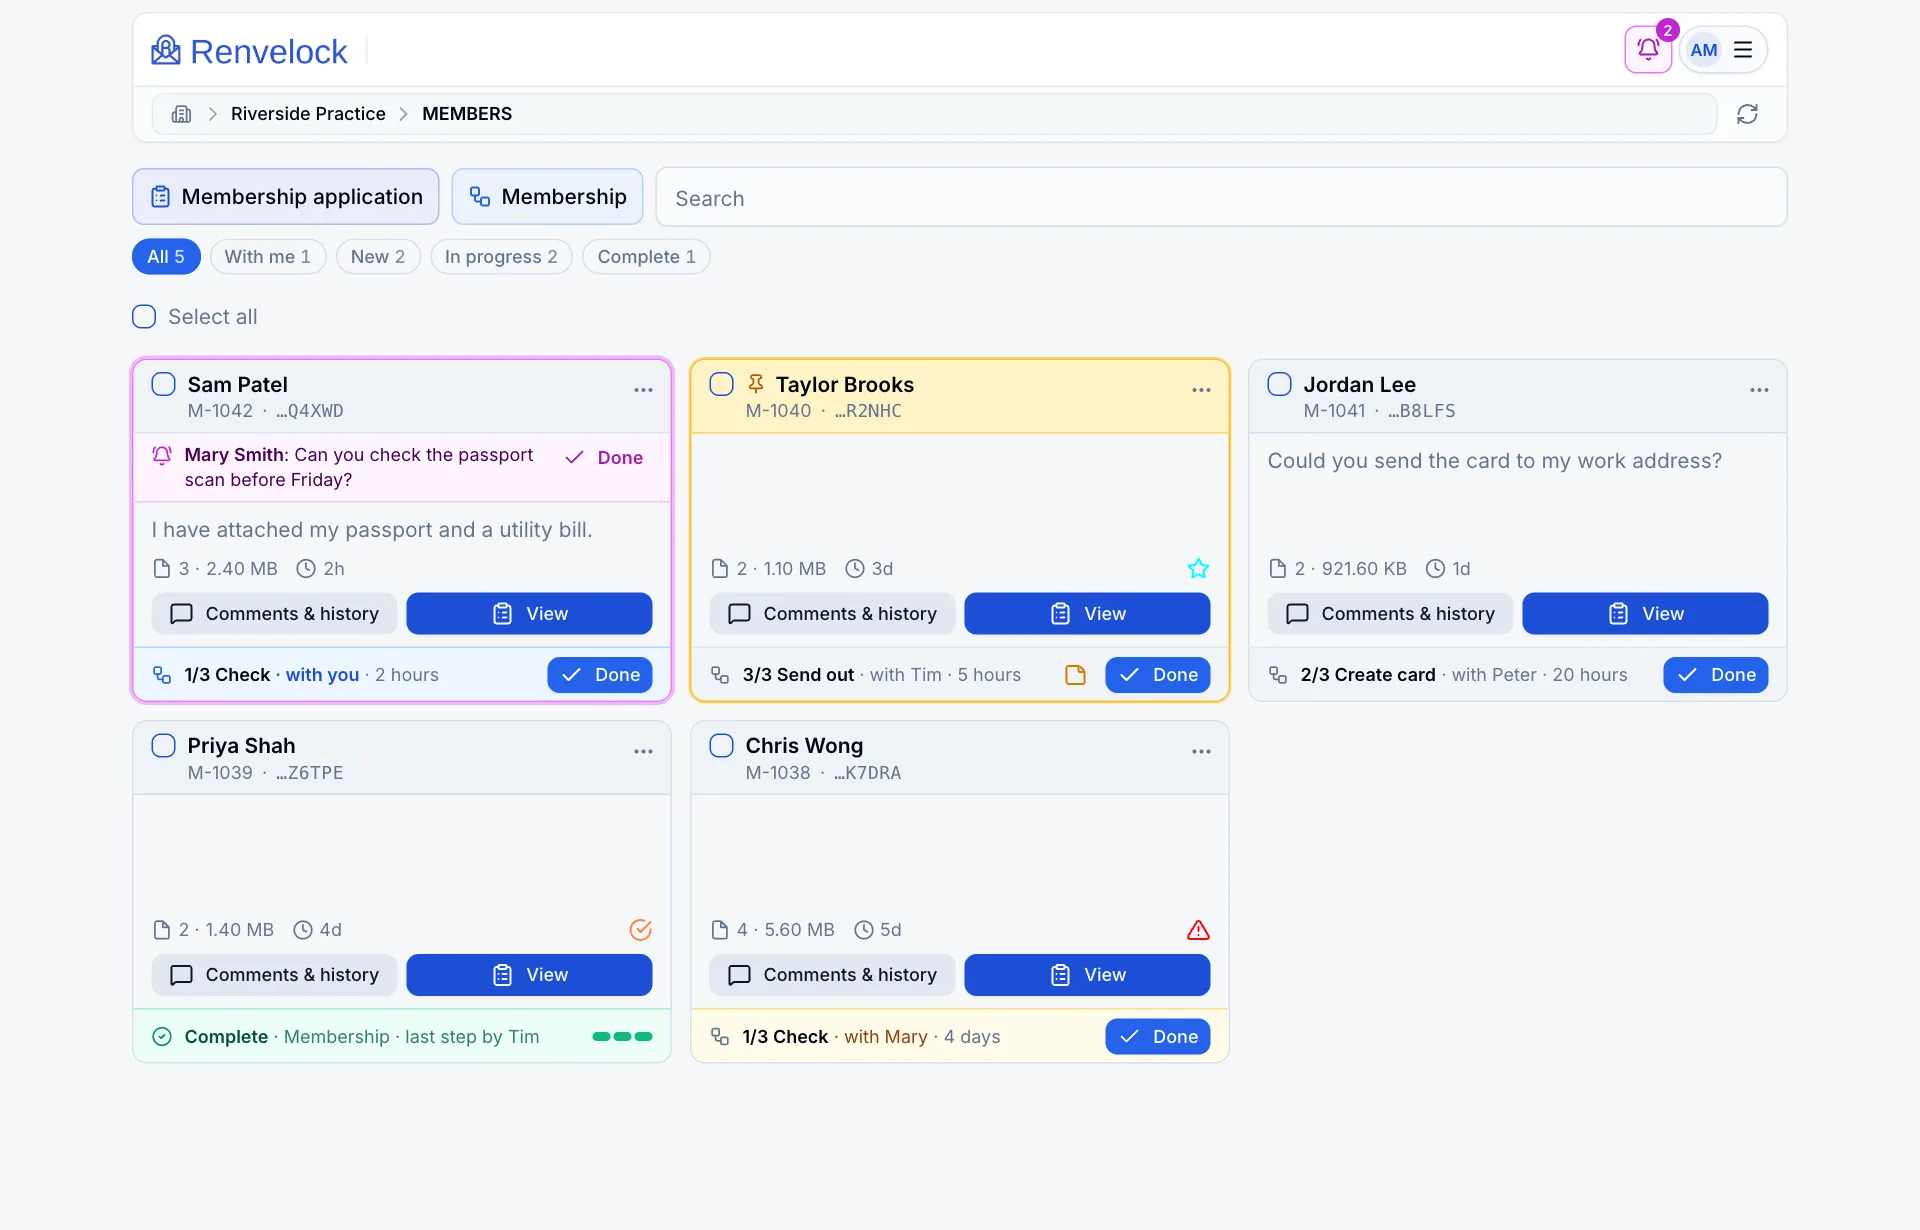Click the orange note icon in Taylor Brooks footer
This screenshot has height=1230, width=1920.
[x=1075, y=675]
